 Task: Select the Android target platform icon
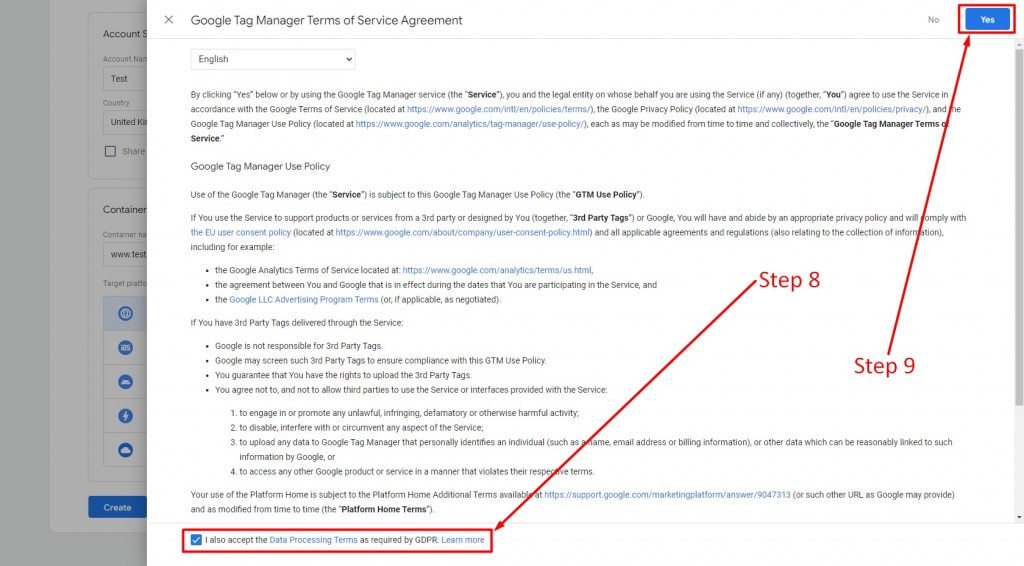(125, 382)
